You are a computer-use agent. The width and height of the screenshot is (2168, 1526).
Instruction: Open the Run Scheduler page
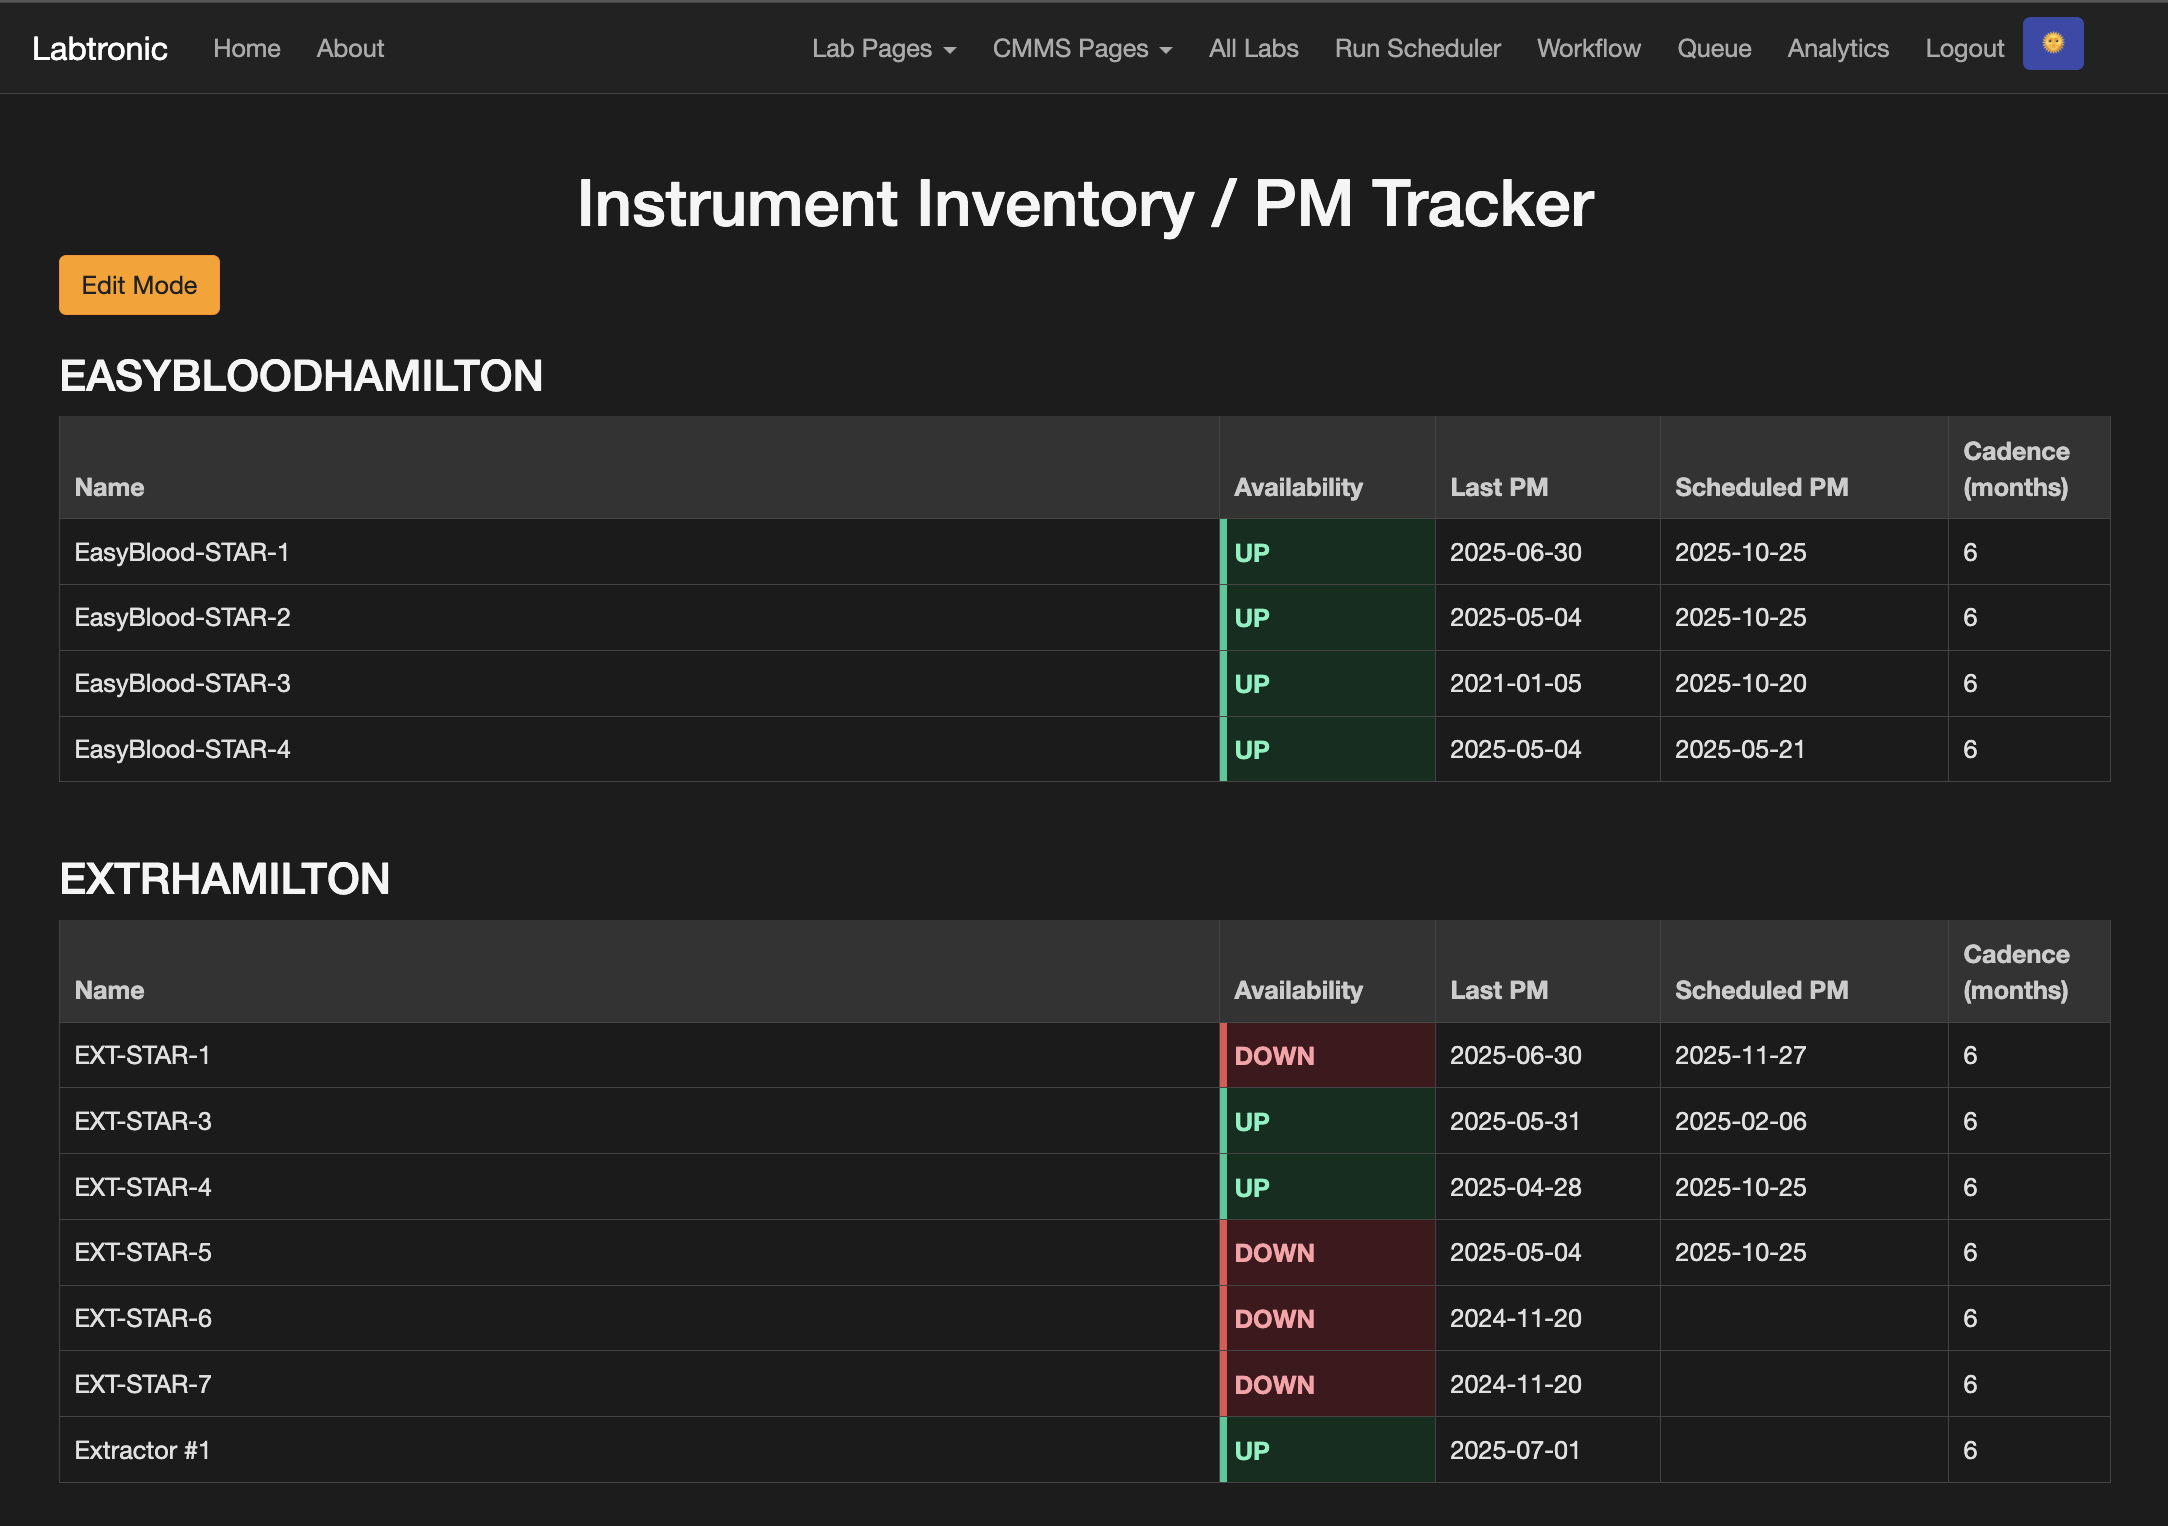tap(1417, 48)
